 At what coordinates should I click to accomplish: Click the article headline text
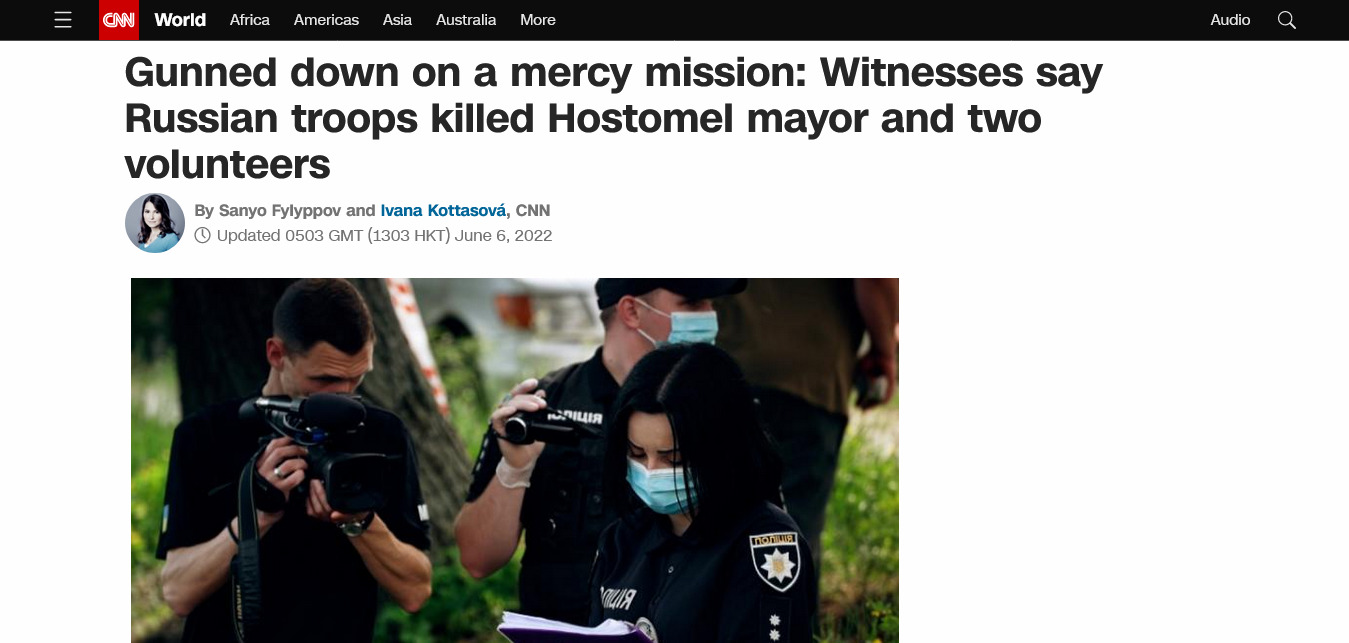(613, 118)
